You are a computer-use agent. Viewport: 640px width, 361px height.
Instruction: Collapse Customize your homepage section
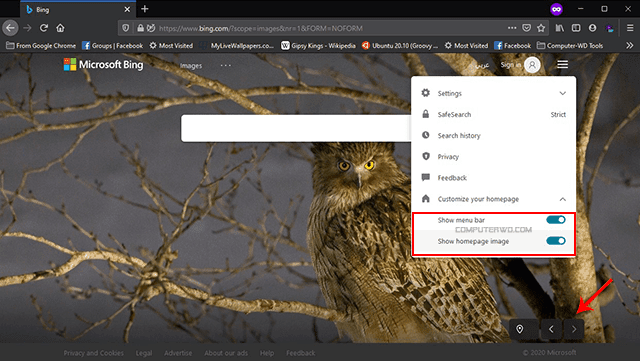click(562, 199)
